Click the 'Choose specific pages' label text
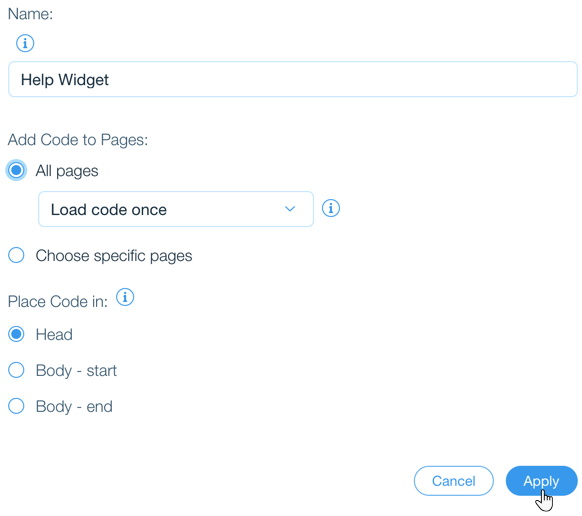Image resolution: width=582 pixels, height=516 pixels. point(114,256)
